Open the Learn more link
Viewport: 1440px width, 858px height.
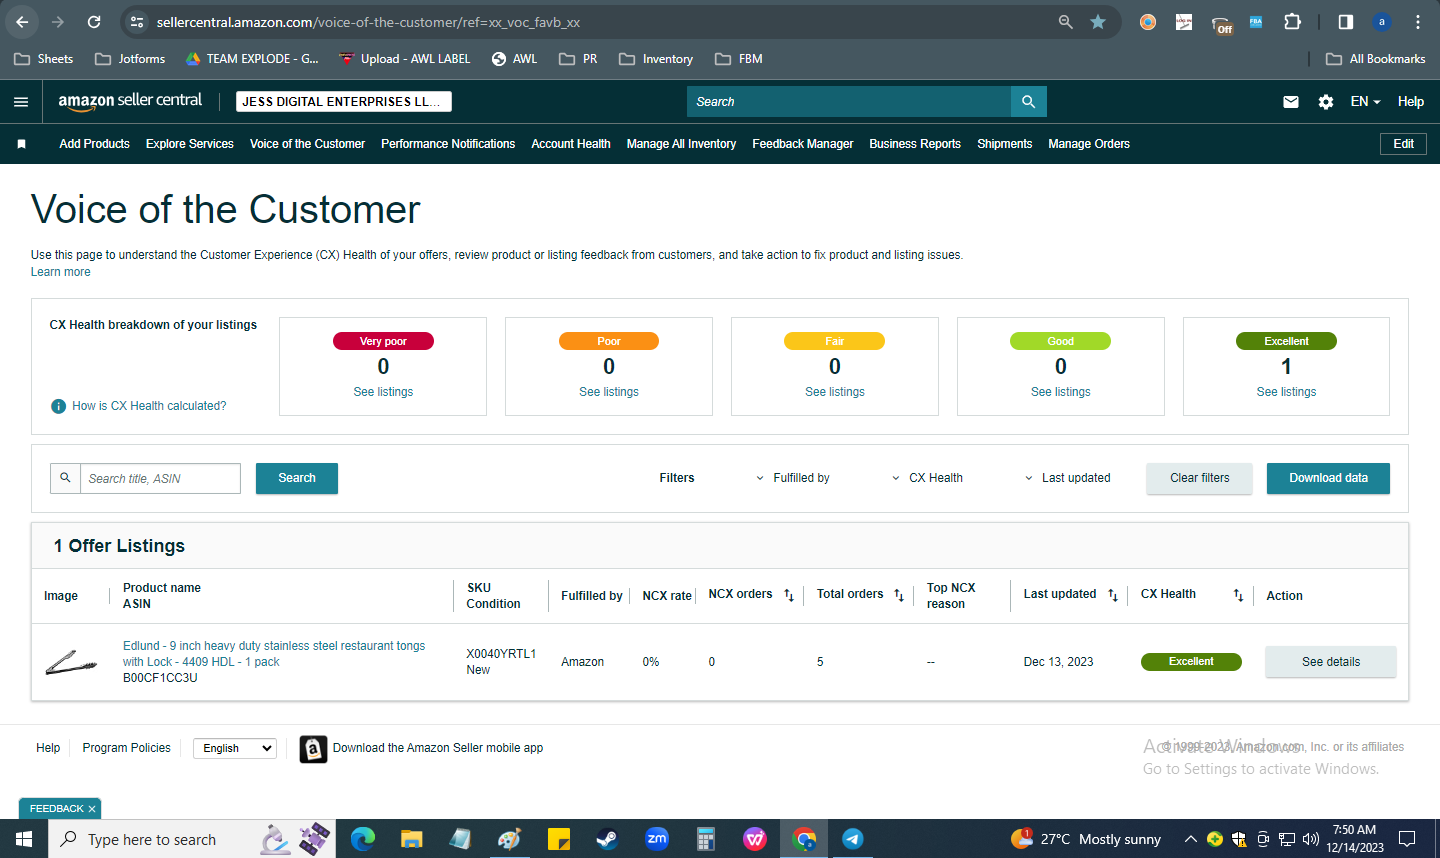coord(60,272)
